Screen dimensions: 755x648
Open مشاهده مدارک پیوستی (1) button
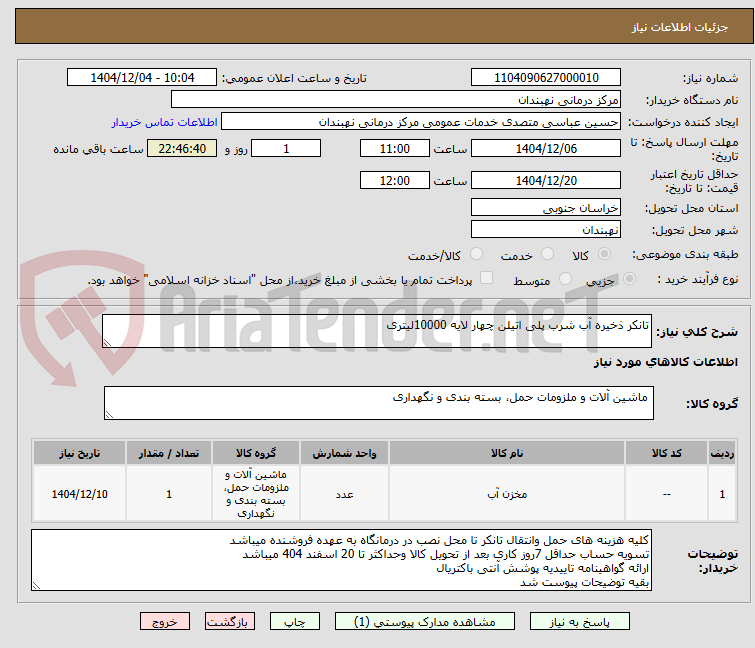coord(425,622)
